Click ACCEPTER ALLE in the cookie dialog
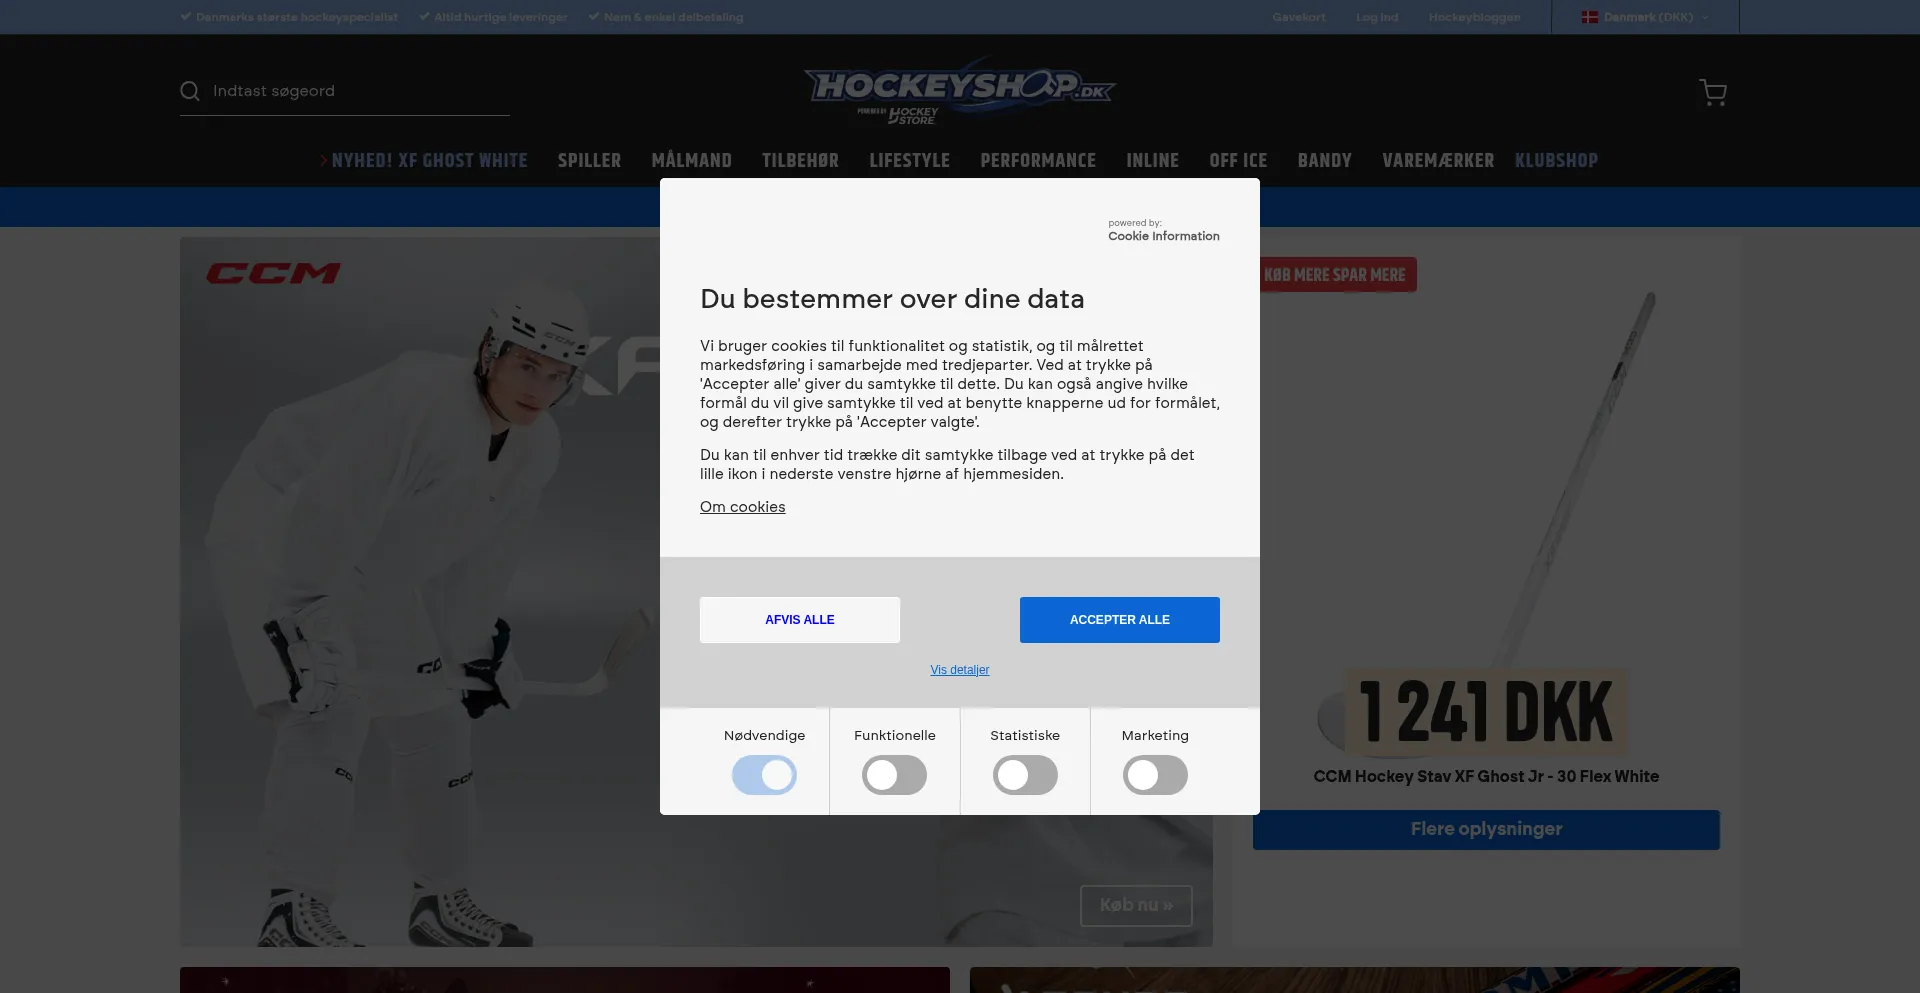This screenshot has width=1920, height=993. click(x=1119, y=620)
